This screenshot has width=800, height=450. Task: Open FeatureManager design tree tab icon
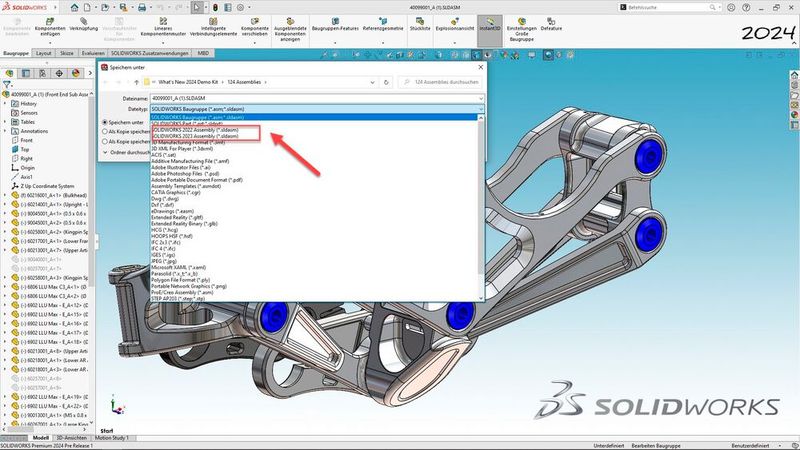pyautogui.click(x=10, y=73)
